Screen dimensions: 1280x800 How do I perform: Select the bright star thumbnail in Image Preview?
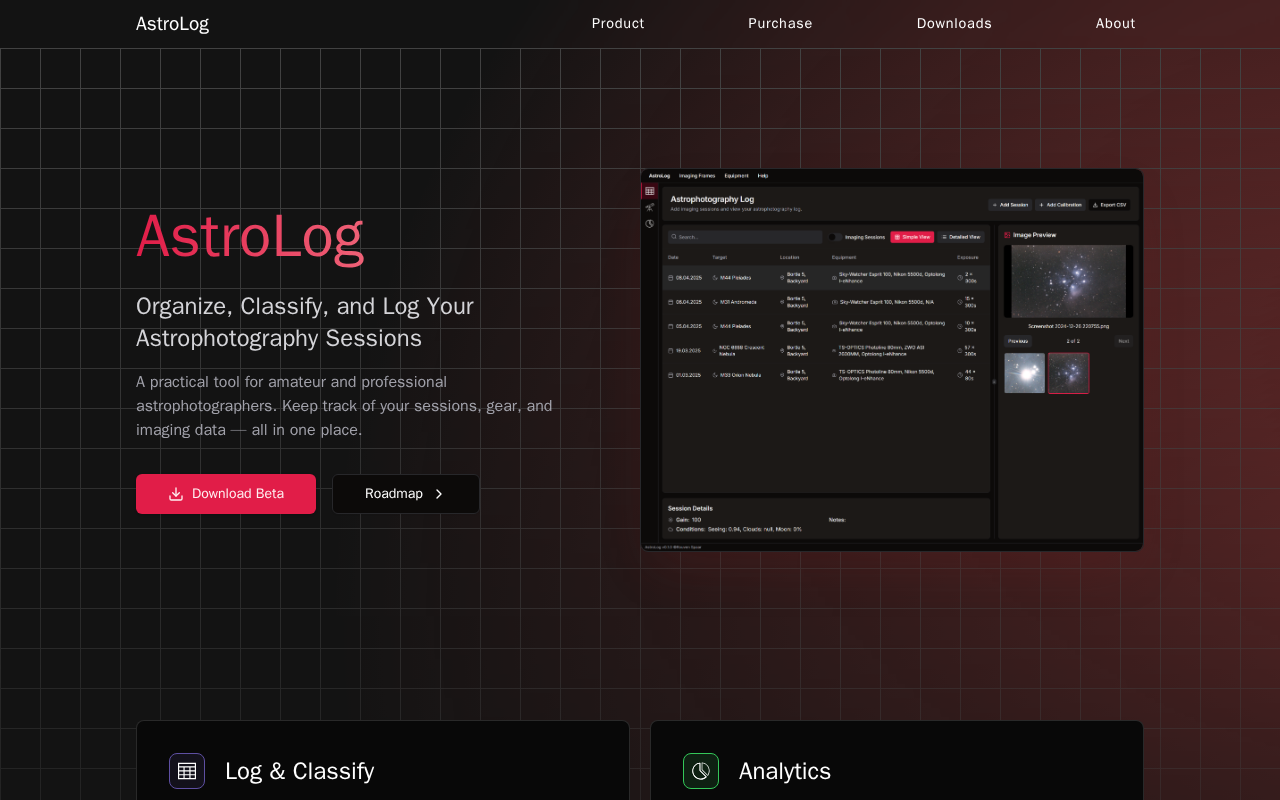[x=1024, y=373]
